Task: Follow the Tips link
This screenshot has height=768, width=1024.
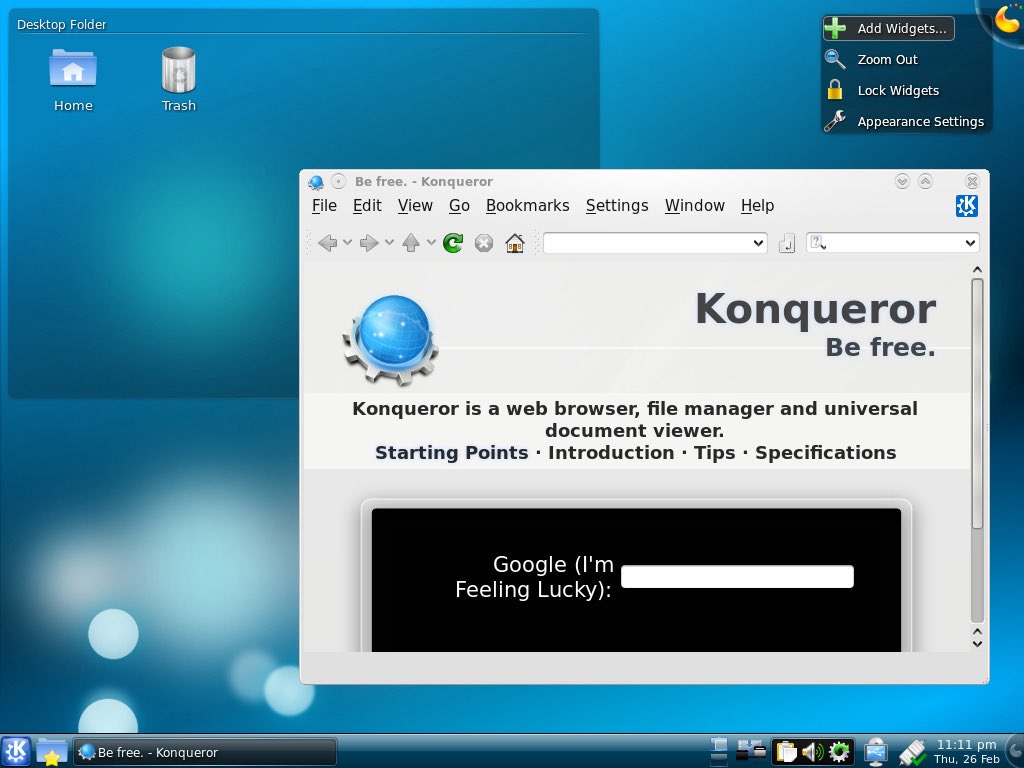Action: pos(714,453)
